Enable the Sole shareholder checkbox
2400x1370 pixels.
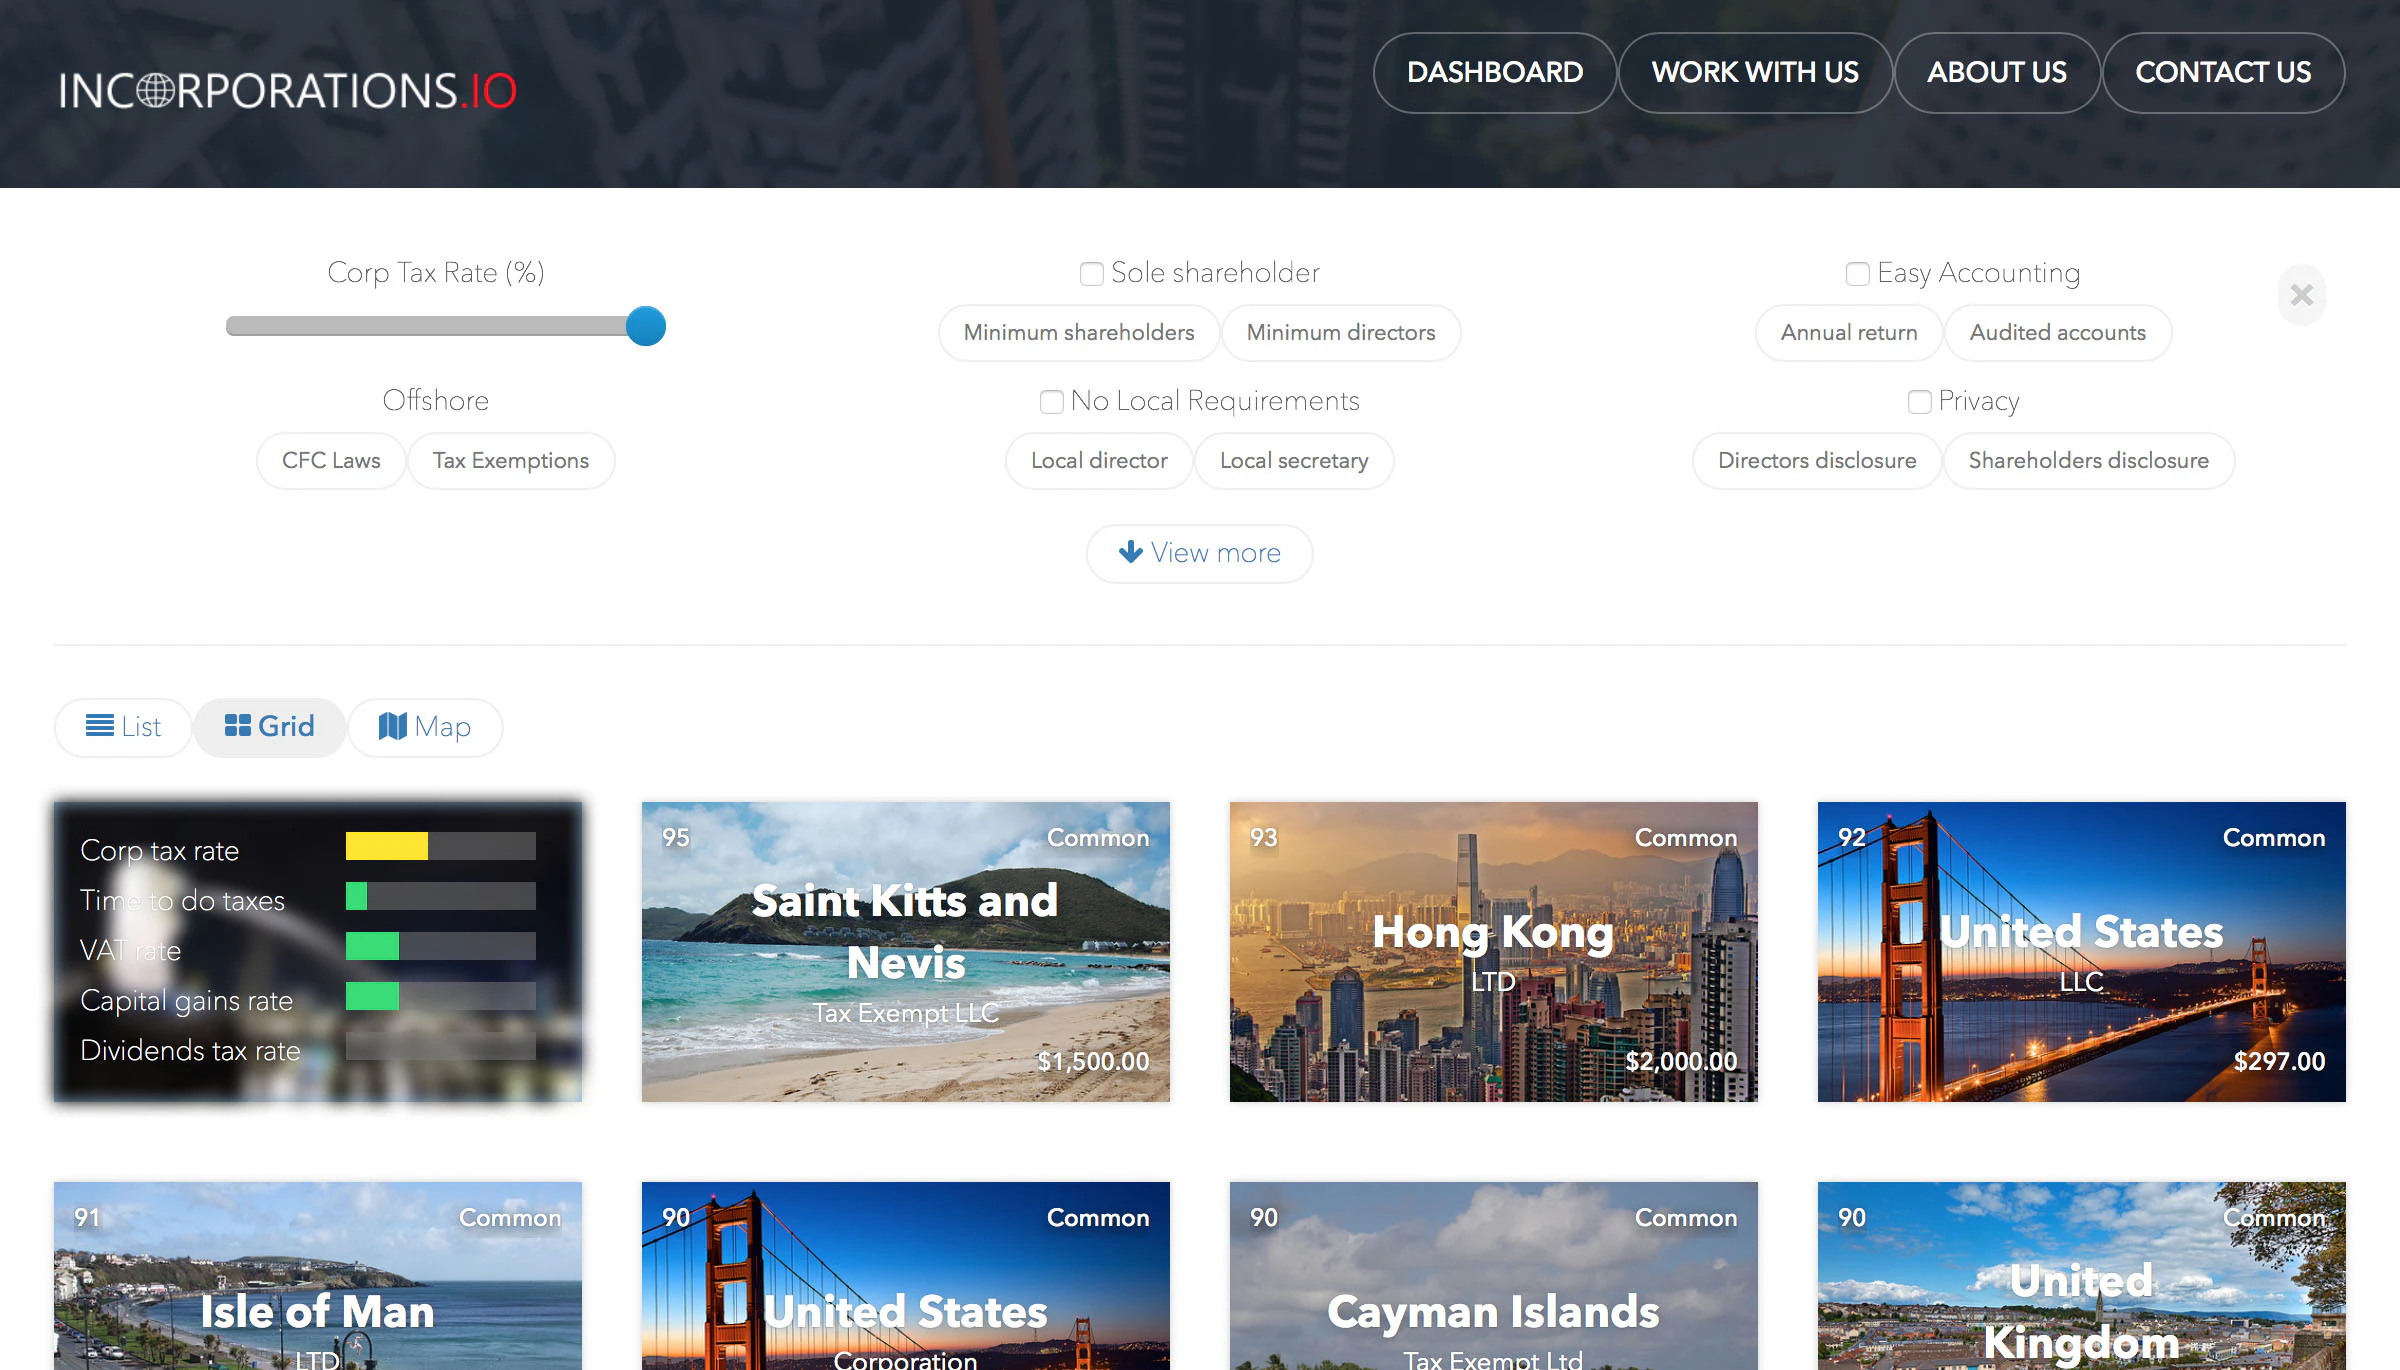(1091, 273)
